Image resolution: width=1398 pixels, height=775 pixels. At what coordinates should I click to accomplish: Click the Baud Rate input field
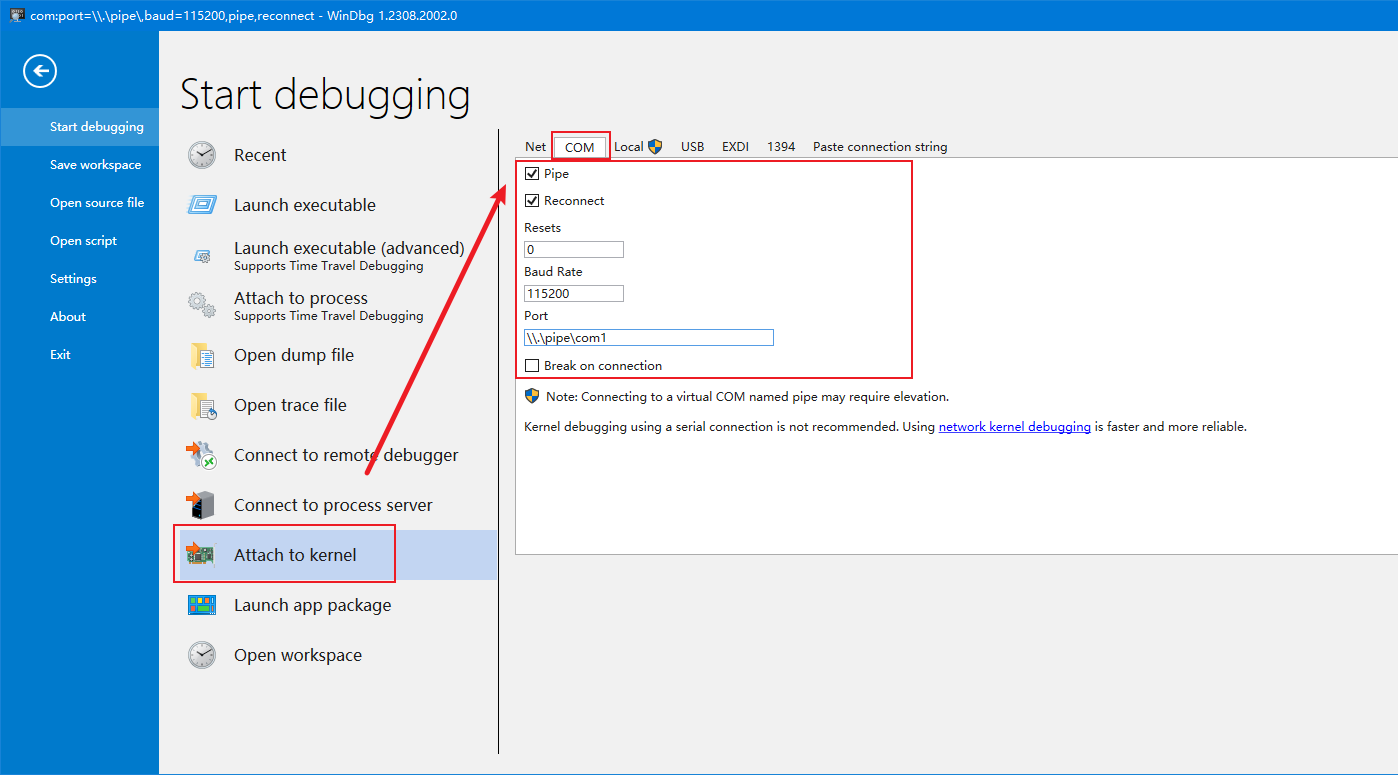(574, 294)
